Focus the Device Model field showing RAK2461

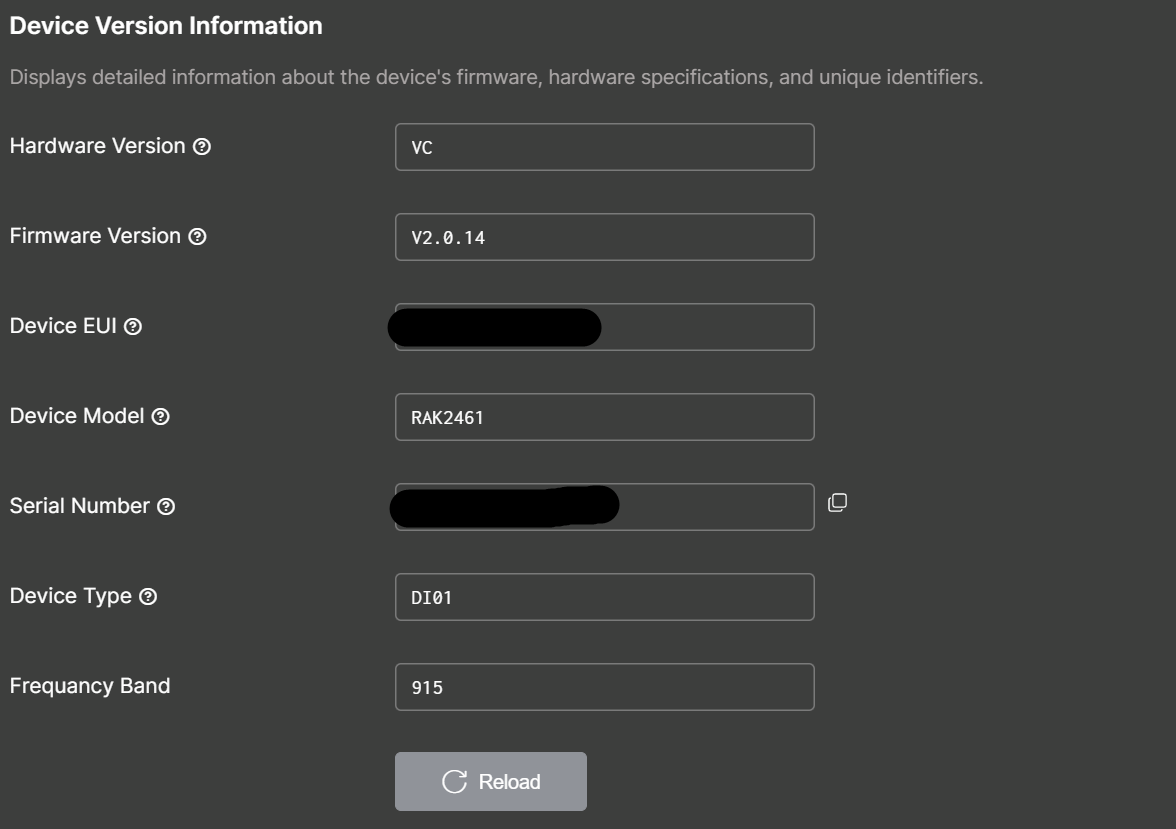tap(604, 417)
